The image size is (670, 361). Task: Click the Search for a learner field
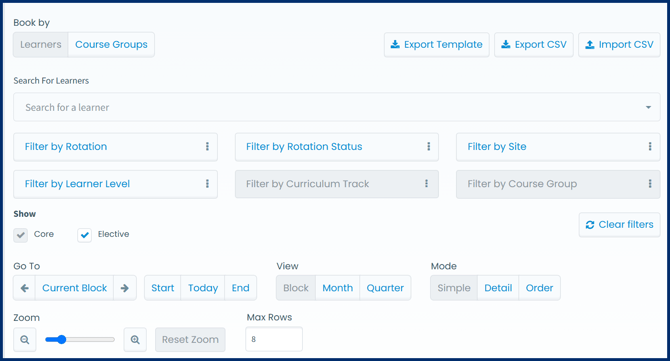[337, 107]
